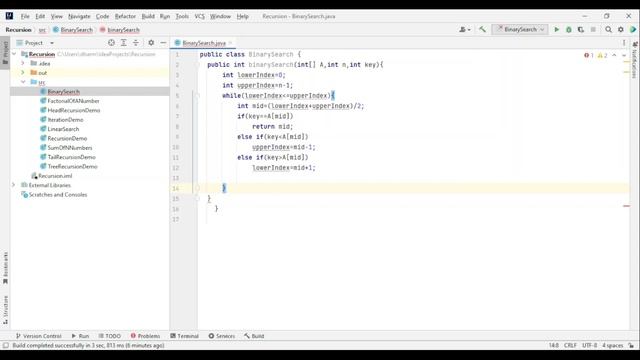Hide the Project tool window

coord(163,42)
